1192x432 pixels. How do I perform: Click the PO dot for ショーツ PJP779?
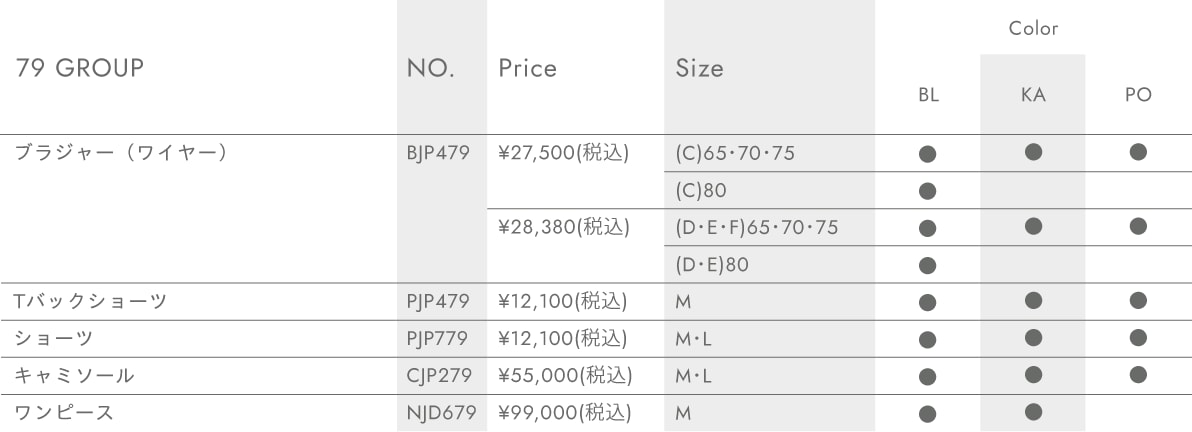coord(1138,337)
